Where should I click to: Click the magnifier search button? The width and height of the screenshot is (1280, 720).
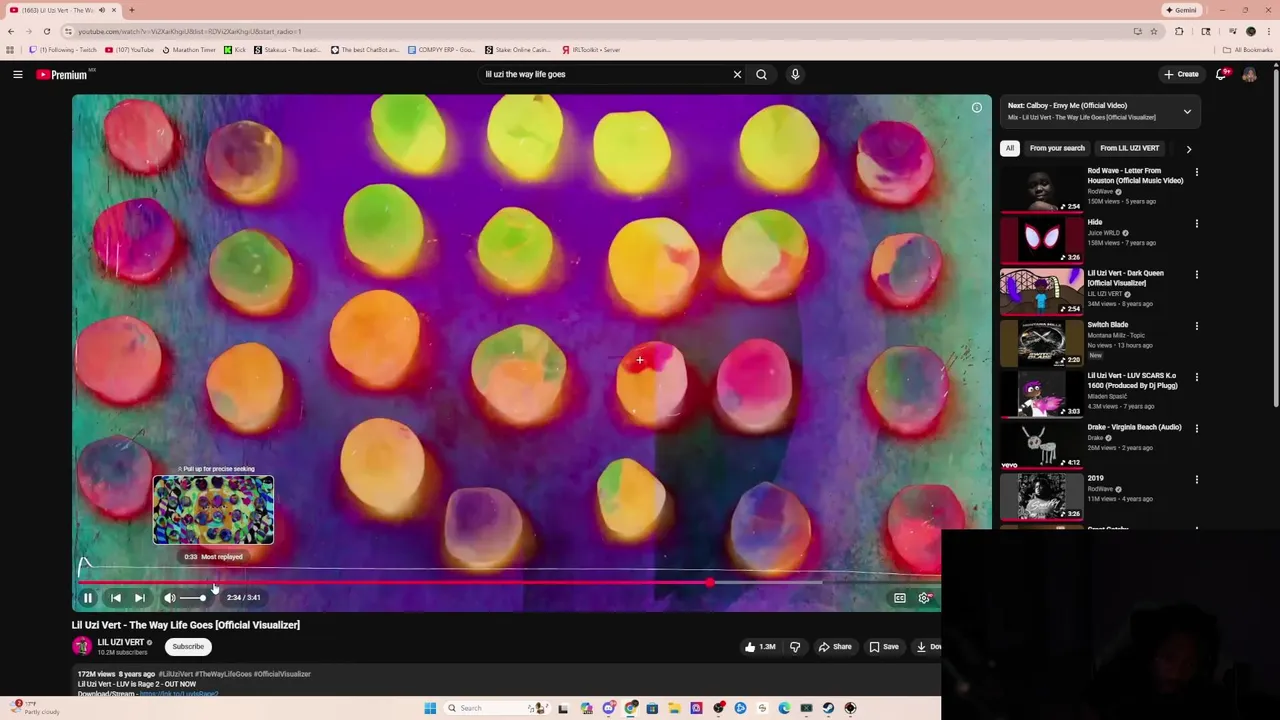pos(761,74)
